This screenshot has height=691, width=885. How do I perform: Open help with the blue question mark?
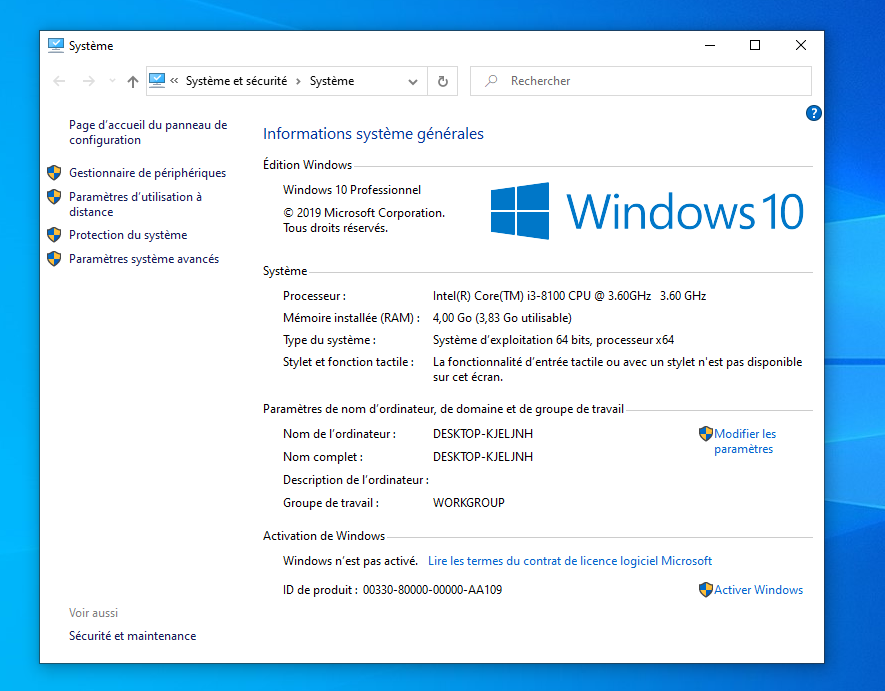pos(813,113)
